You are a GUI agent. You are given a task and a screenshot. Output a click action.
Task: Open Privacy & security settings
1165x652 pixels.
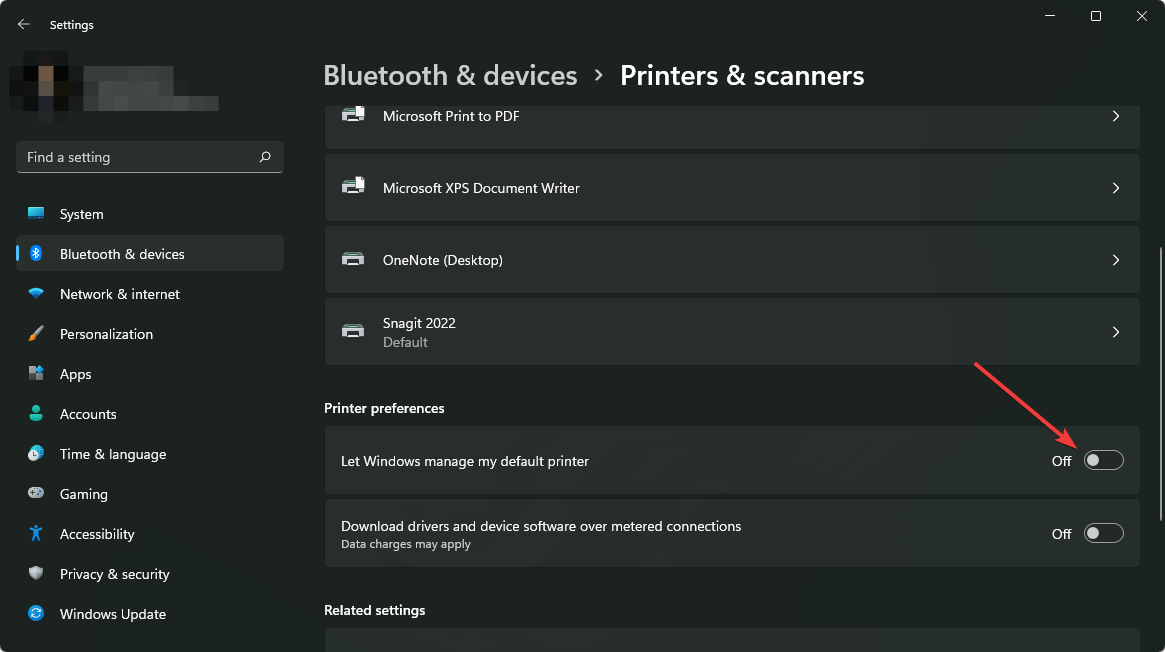150,574
